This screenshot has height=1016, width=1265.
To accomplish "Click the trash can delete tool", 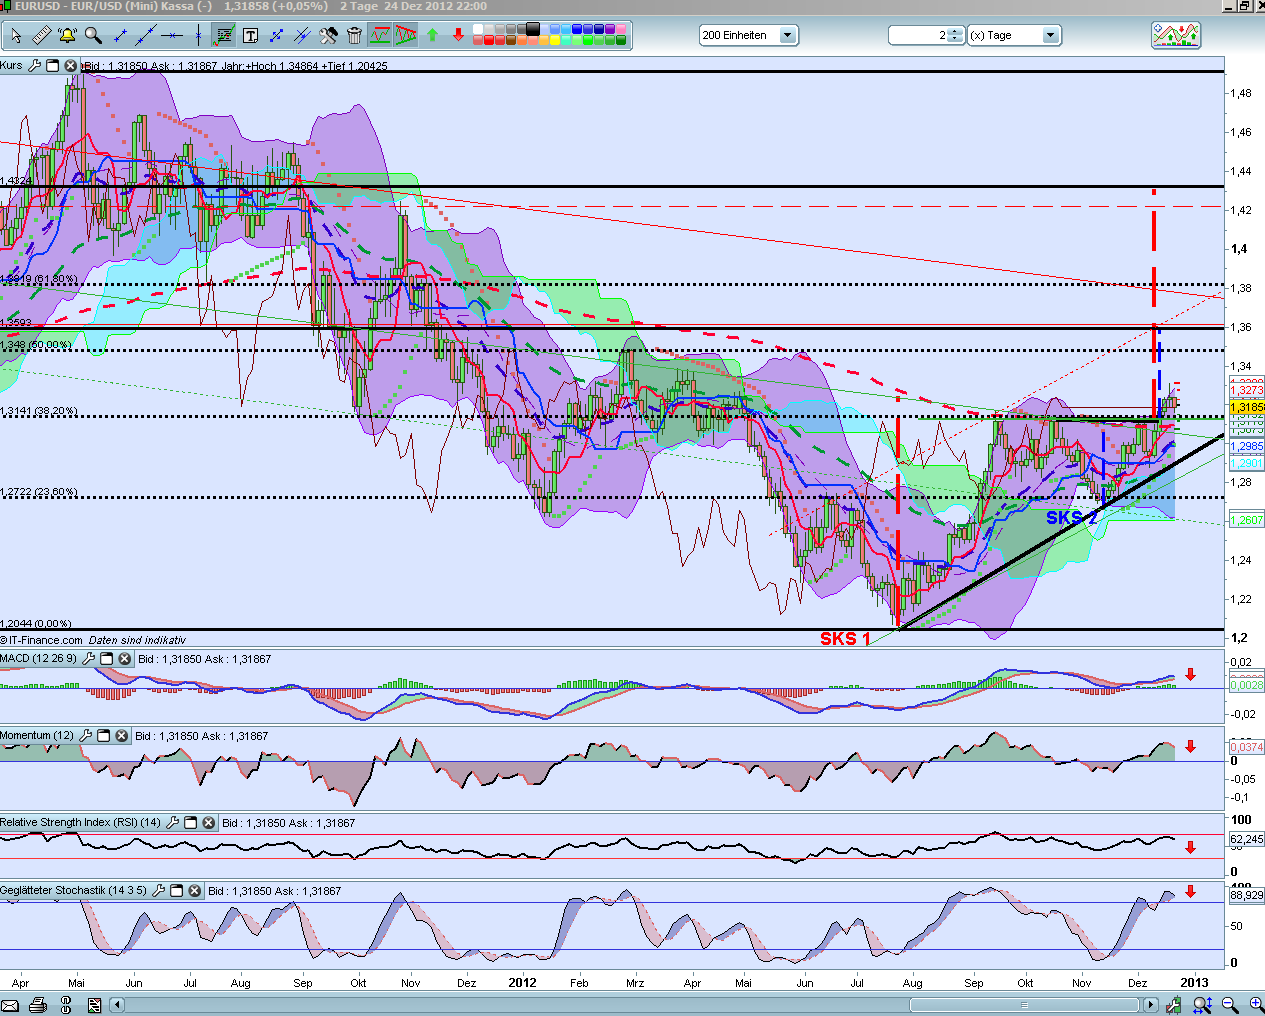I will pyautogui.click(x=354, y=36).
